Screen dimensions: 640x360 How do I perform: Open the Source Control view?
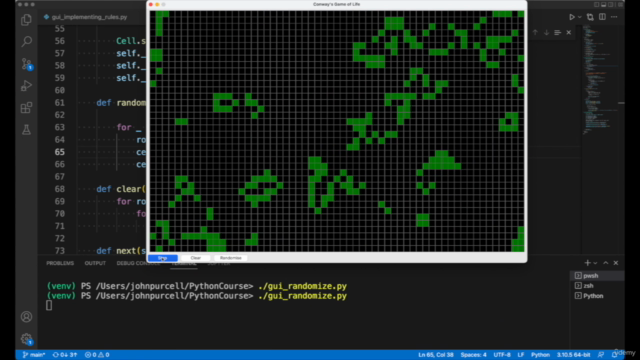click(27, 64)
